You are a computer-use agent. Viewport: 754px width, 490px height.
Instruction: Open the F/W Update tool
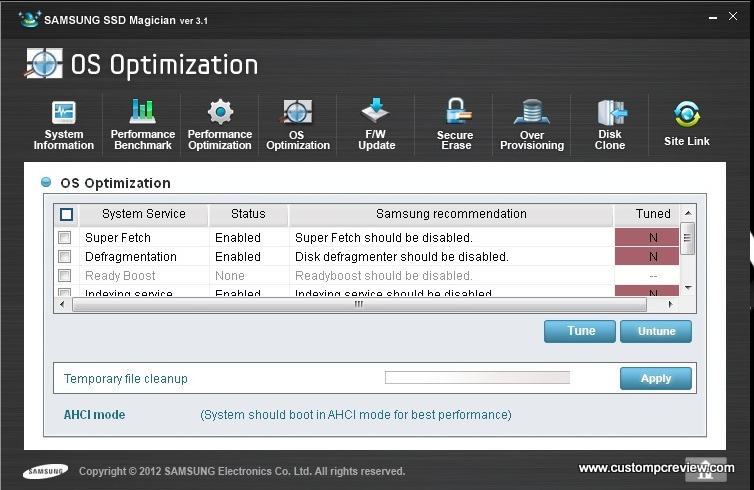click(x=376, y=126)
